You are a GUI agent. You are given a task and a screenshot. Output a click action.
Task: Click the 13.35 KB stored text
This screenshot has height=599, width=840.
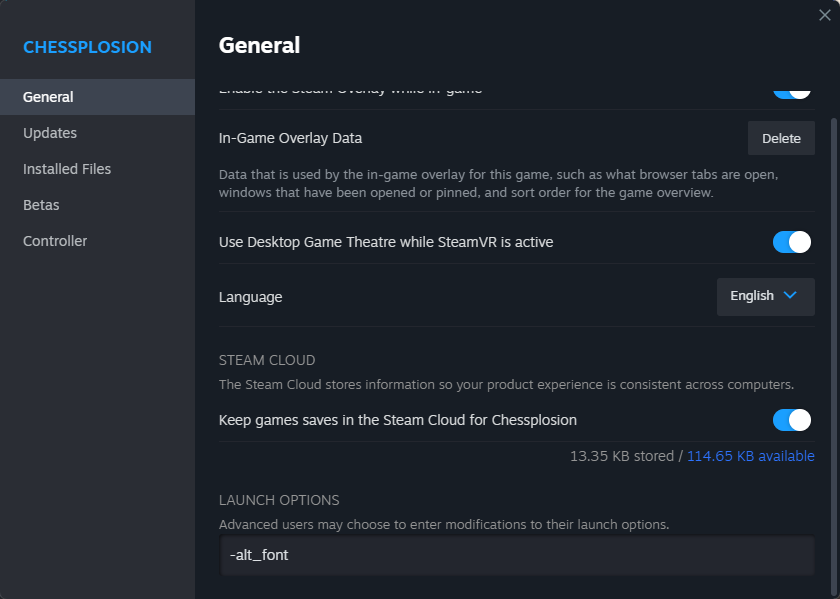pos(622,456)
